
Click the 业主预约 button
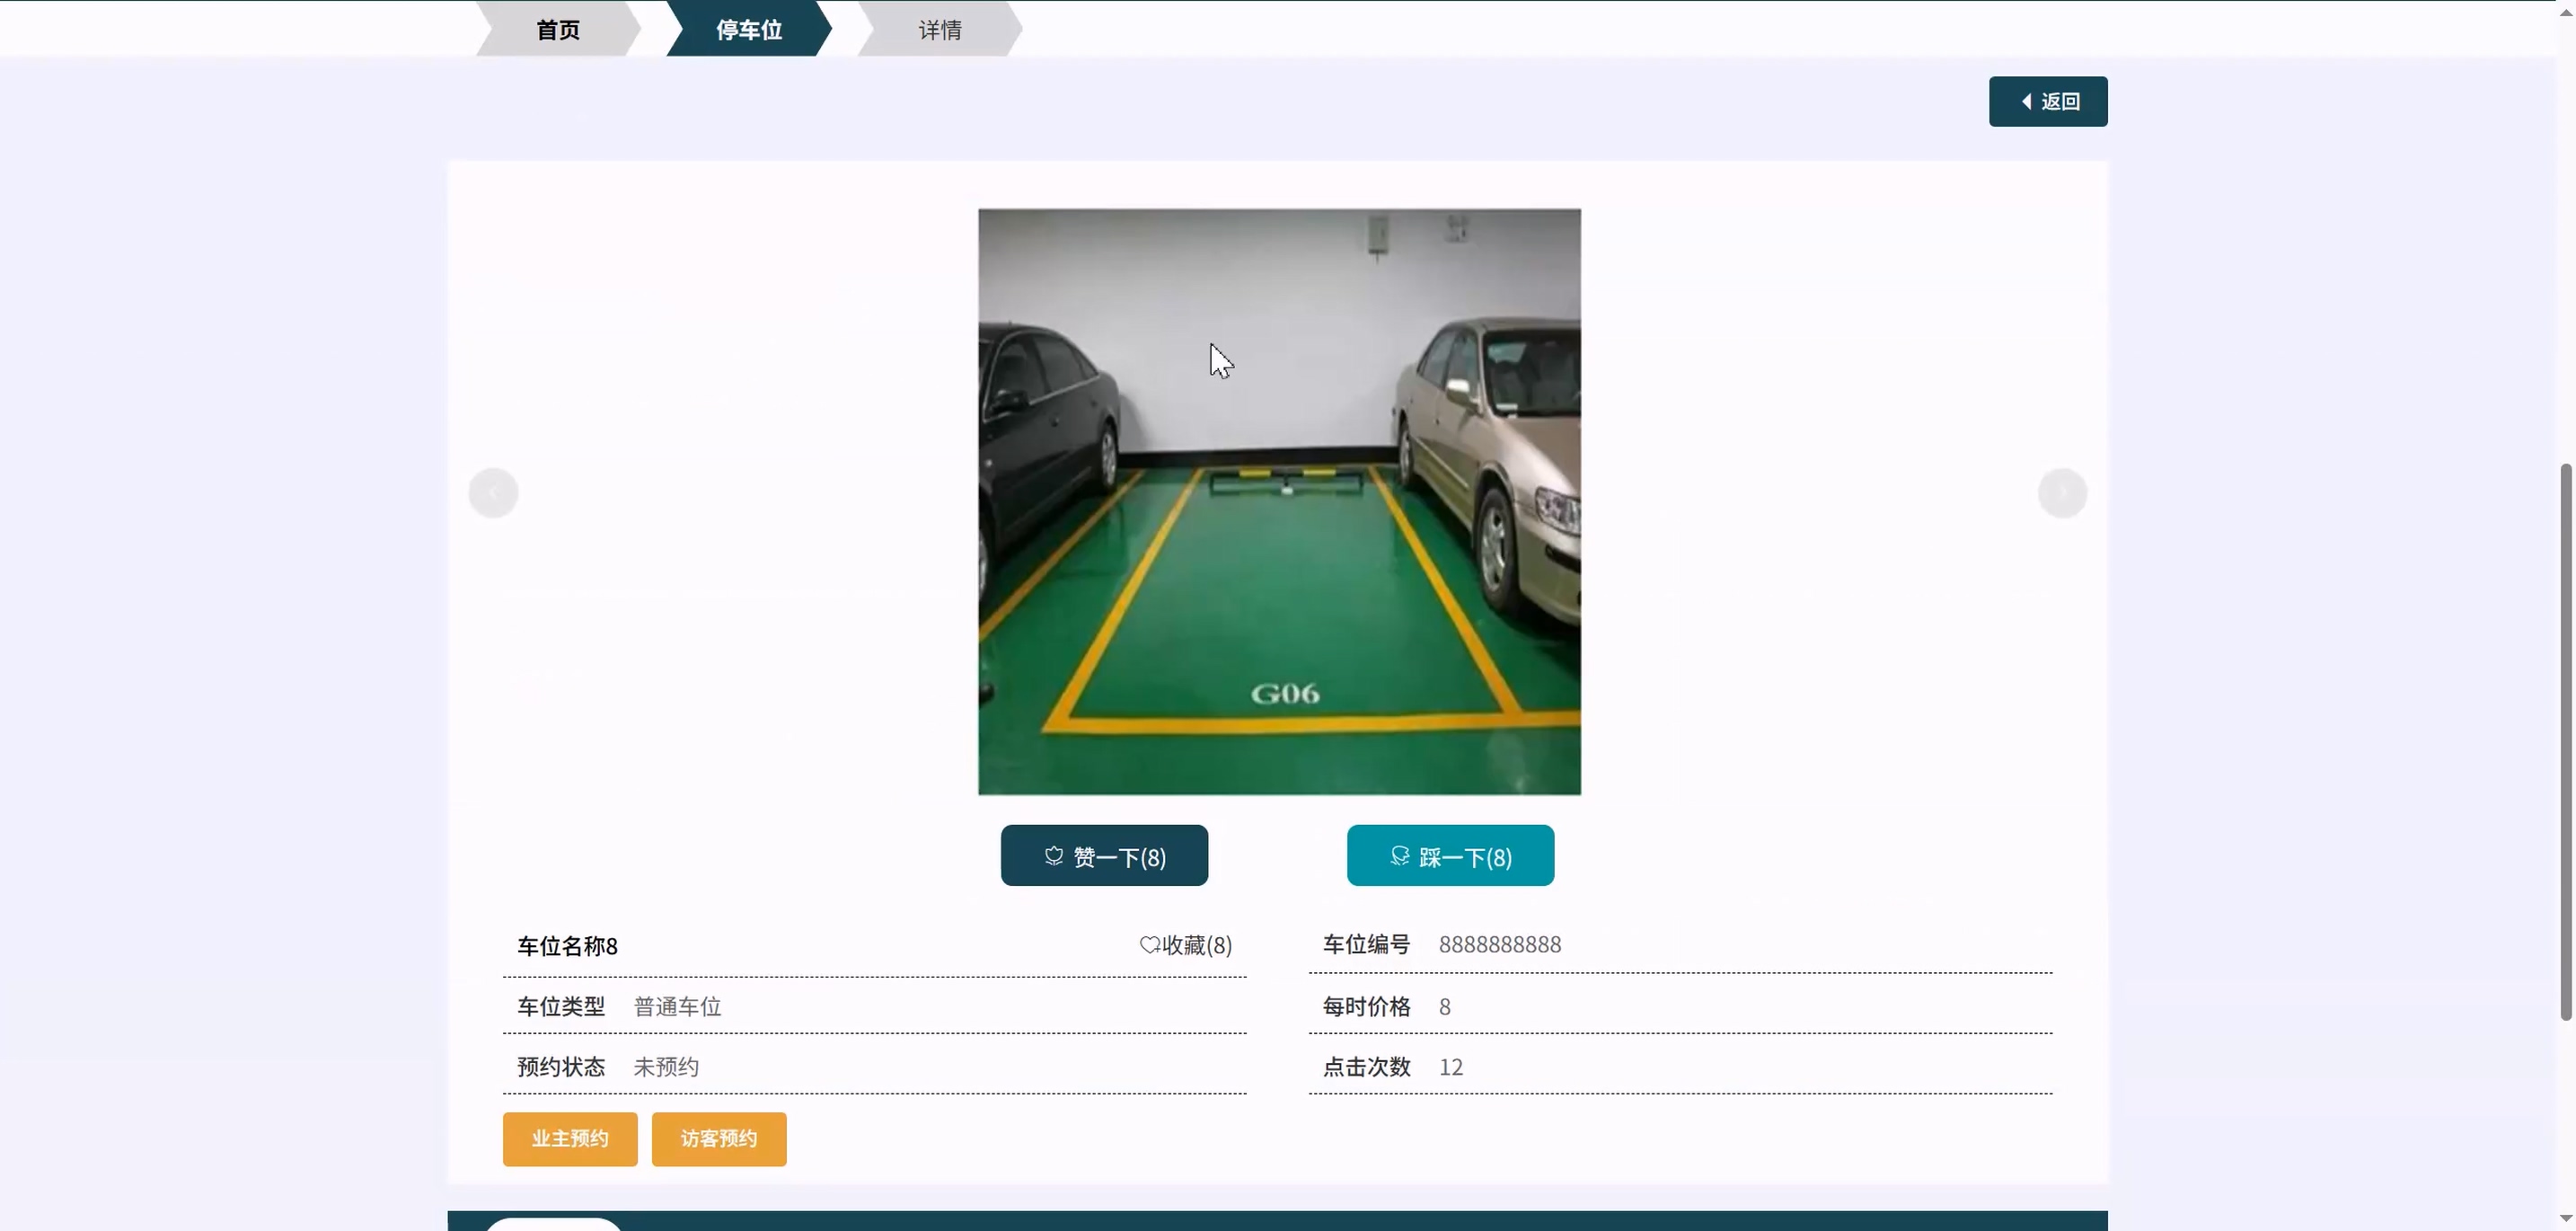point(570,1138)
